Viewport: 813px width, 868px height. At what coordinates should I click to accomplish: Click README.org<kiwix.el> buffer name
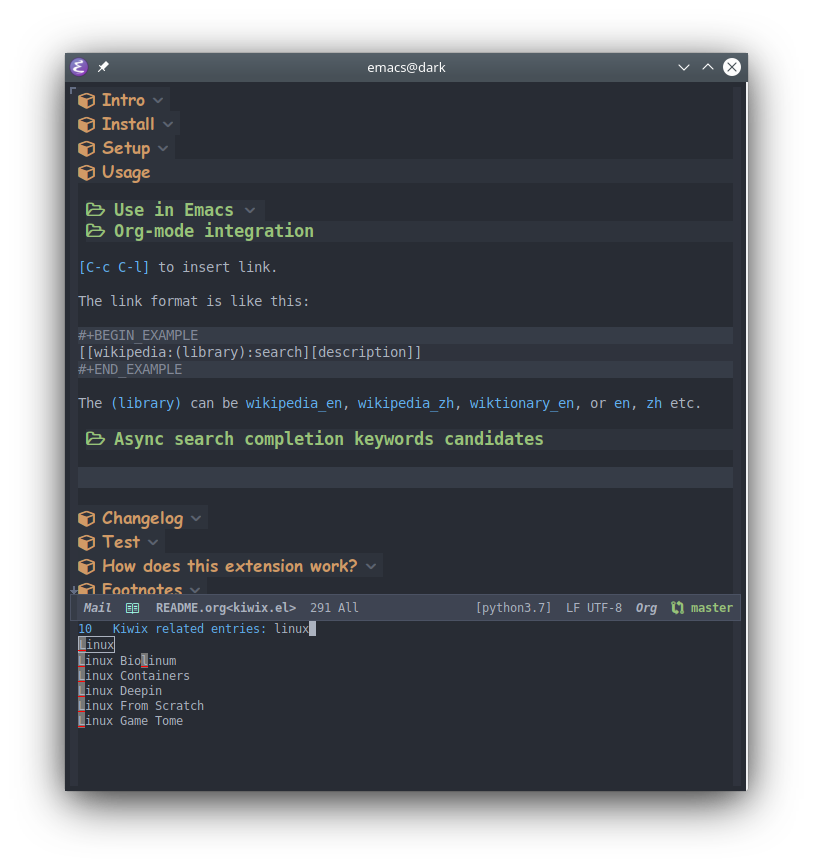click(x=226, y=608)
